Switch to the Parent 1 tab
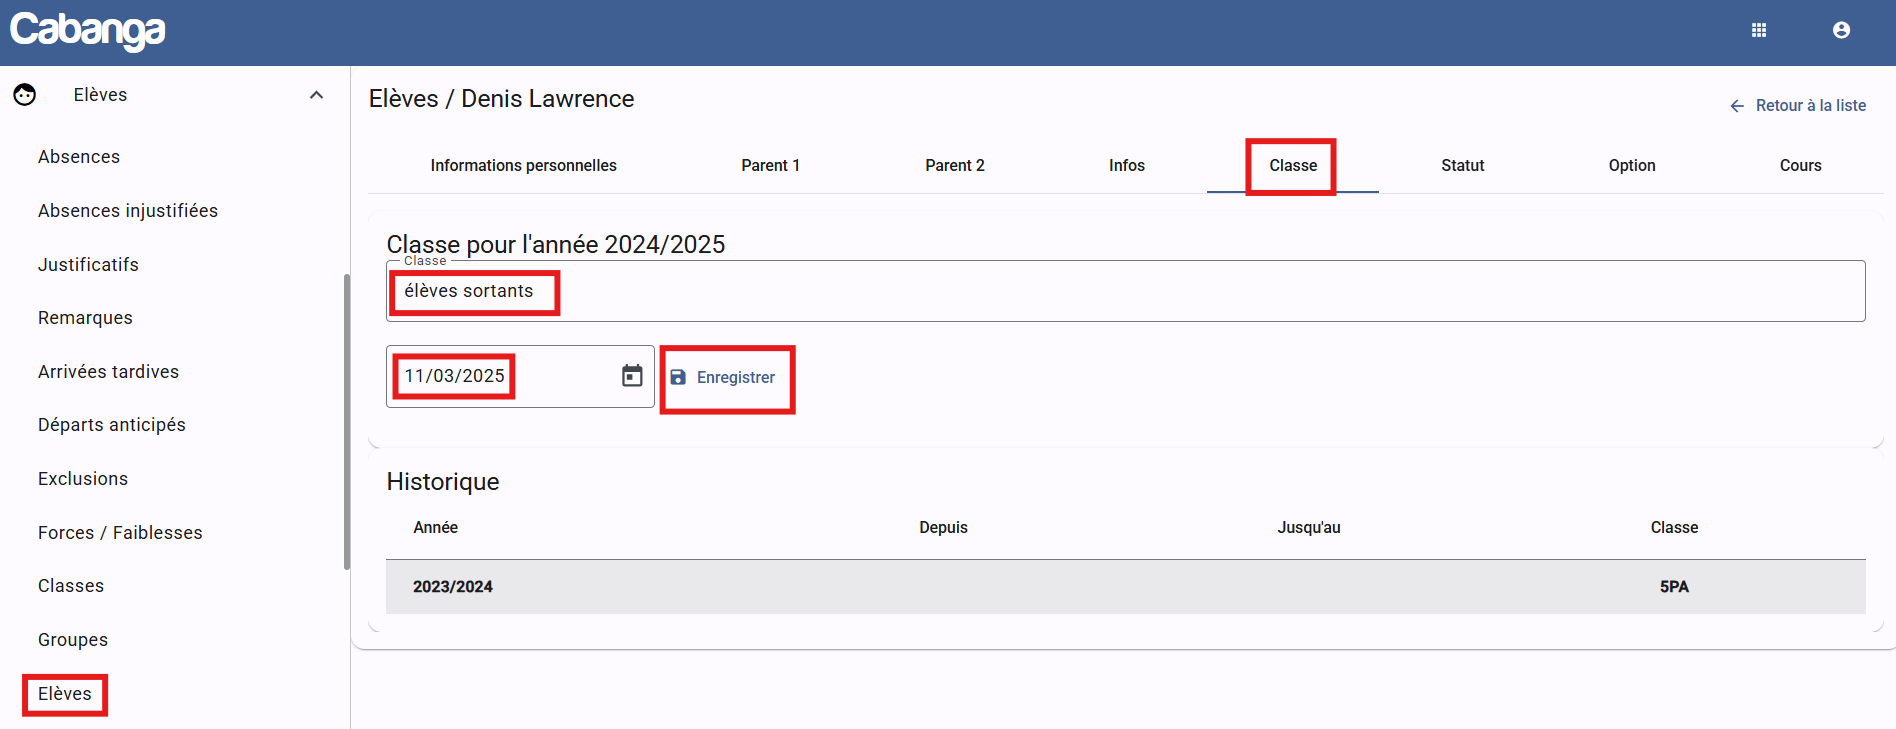 click(x=770, y=166)
